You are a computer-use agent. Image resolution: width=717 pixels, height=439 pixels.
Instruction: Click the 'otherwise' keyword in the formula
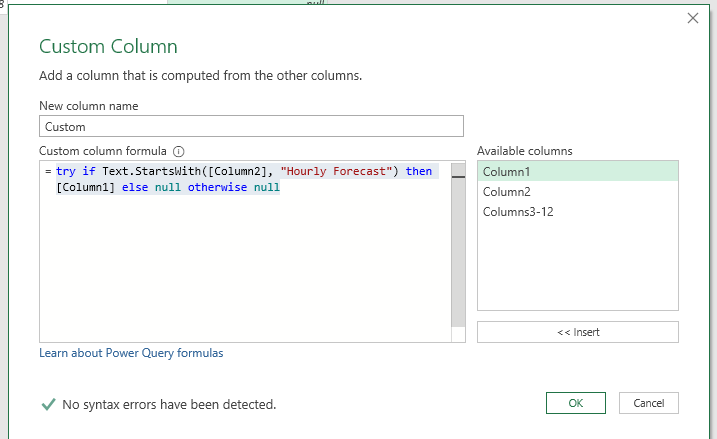coord(217,187)
